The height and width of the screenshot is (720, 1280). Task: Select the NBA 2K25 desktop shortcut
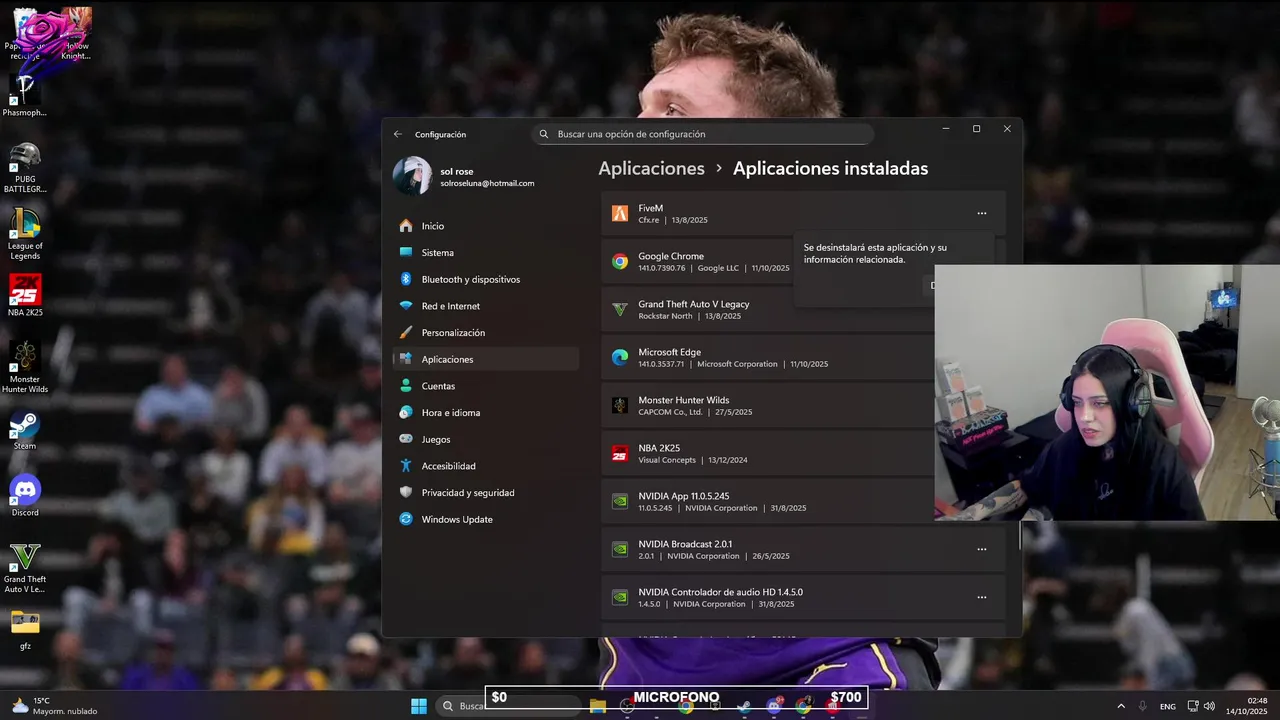click(25, 295)
